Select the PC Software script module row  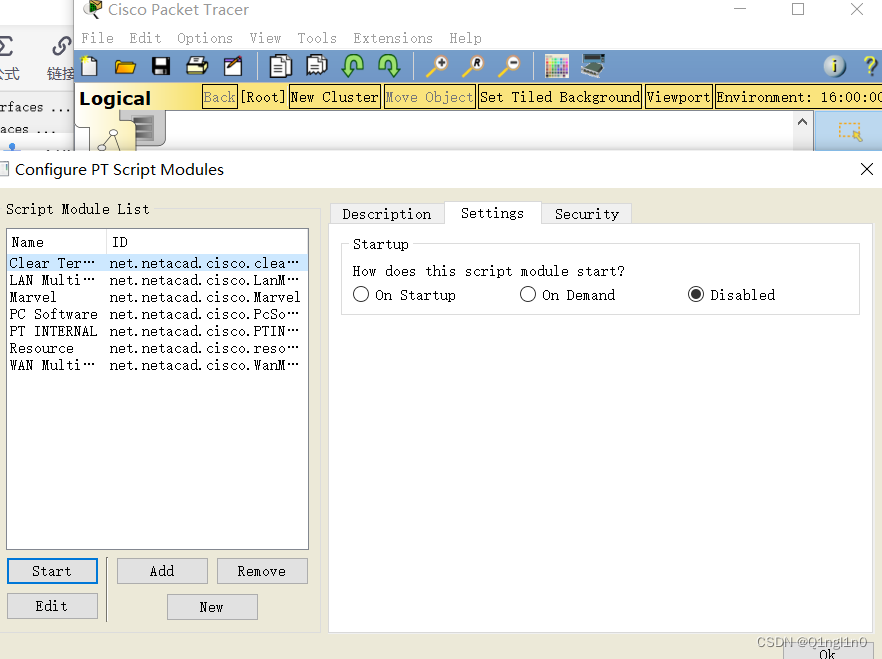[158, 314]
